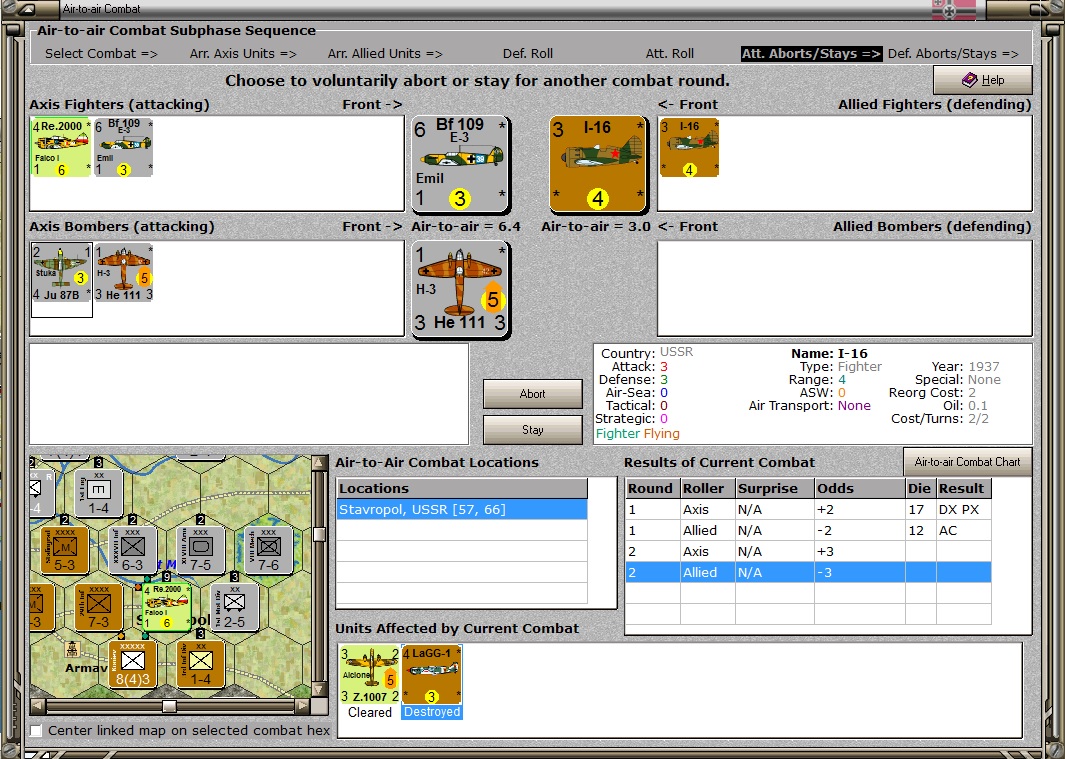Click the Re.2000 air unit on the map
1065x759 pixels.
point(167,607)
